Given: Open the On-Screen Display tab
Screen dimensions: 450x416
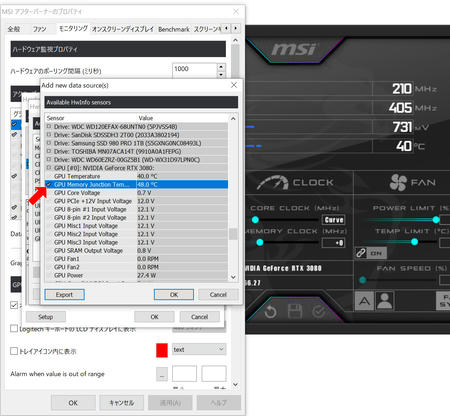Looking at the screenshot, I should click(x=123, y=29).
